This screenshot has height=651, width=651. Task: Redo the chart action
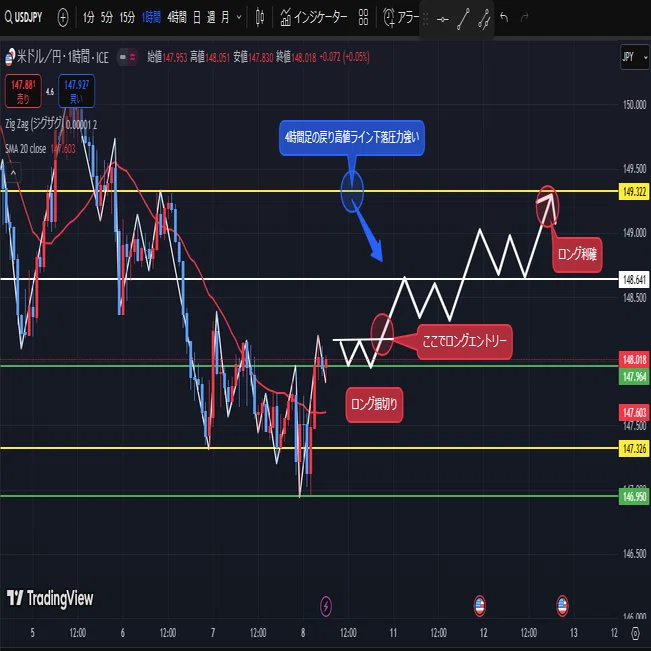coord(525,17)
